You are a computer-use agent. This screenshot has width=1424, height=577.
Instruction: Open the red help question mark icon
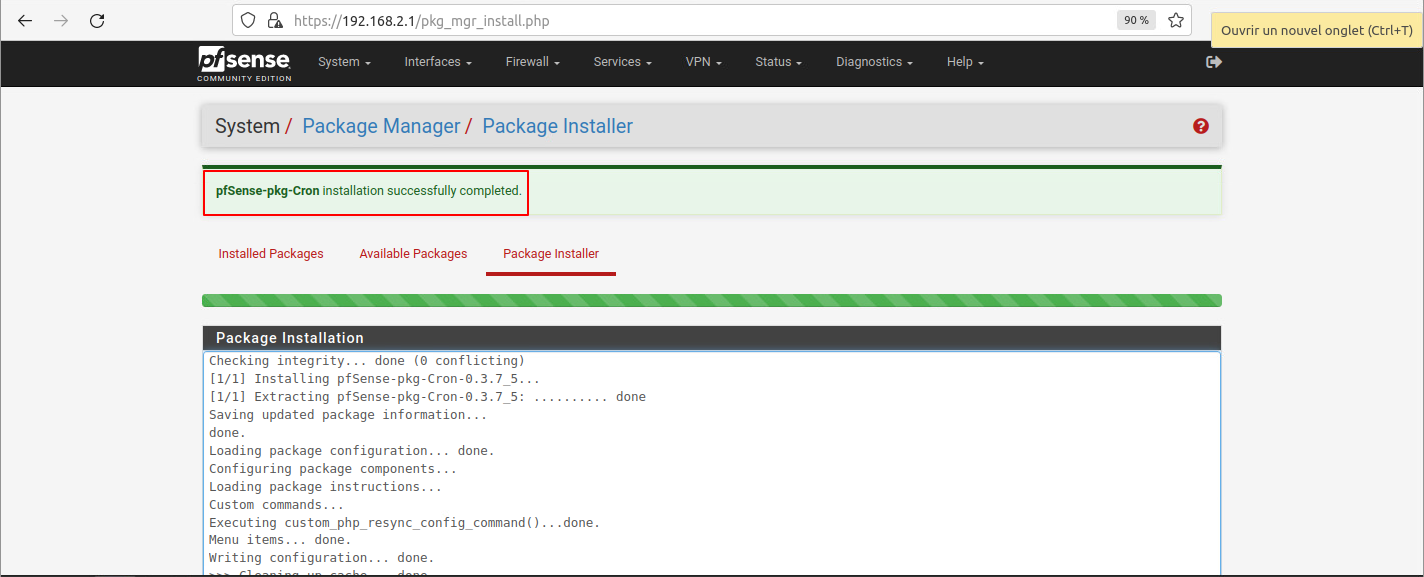pyautogui.click(x=1201, y=126)
